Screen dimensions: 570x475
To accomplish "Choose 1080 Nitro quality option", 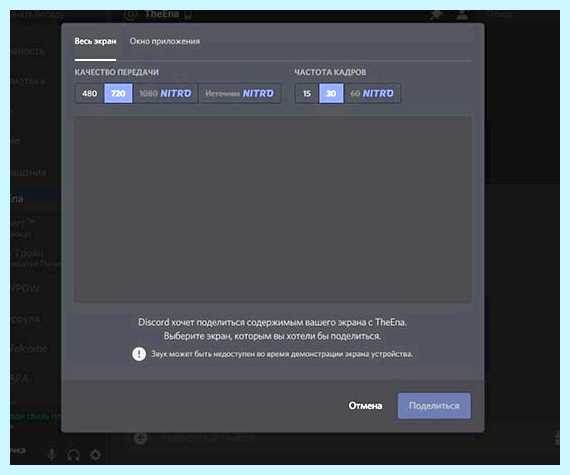I will point(165,93).
